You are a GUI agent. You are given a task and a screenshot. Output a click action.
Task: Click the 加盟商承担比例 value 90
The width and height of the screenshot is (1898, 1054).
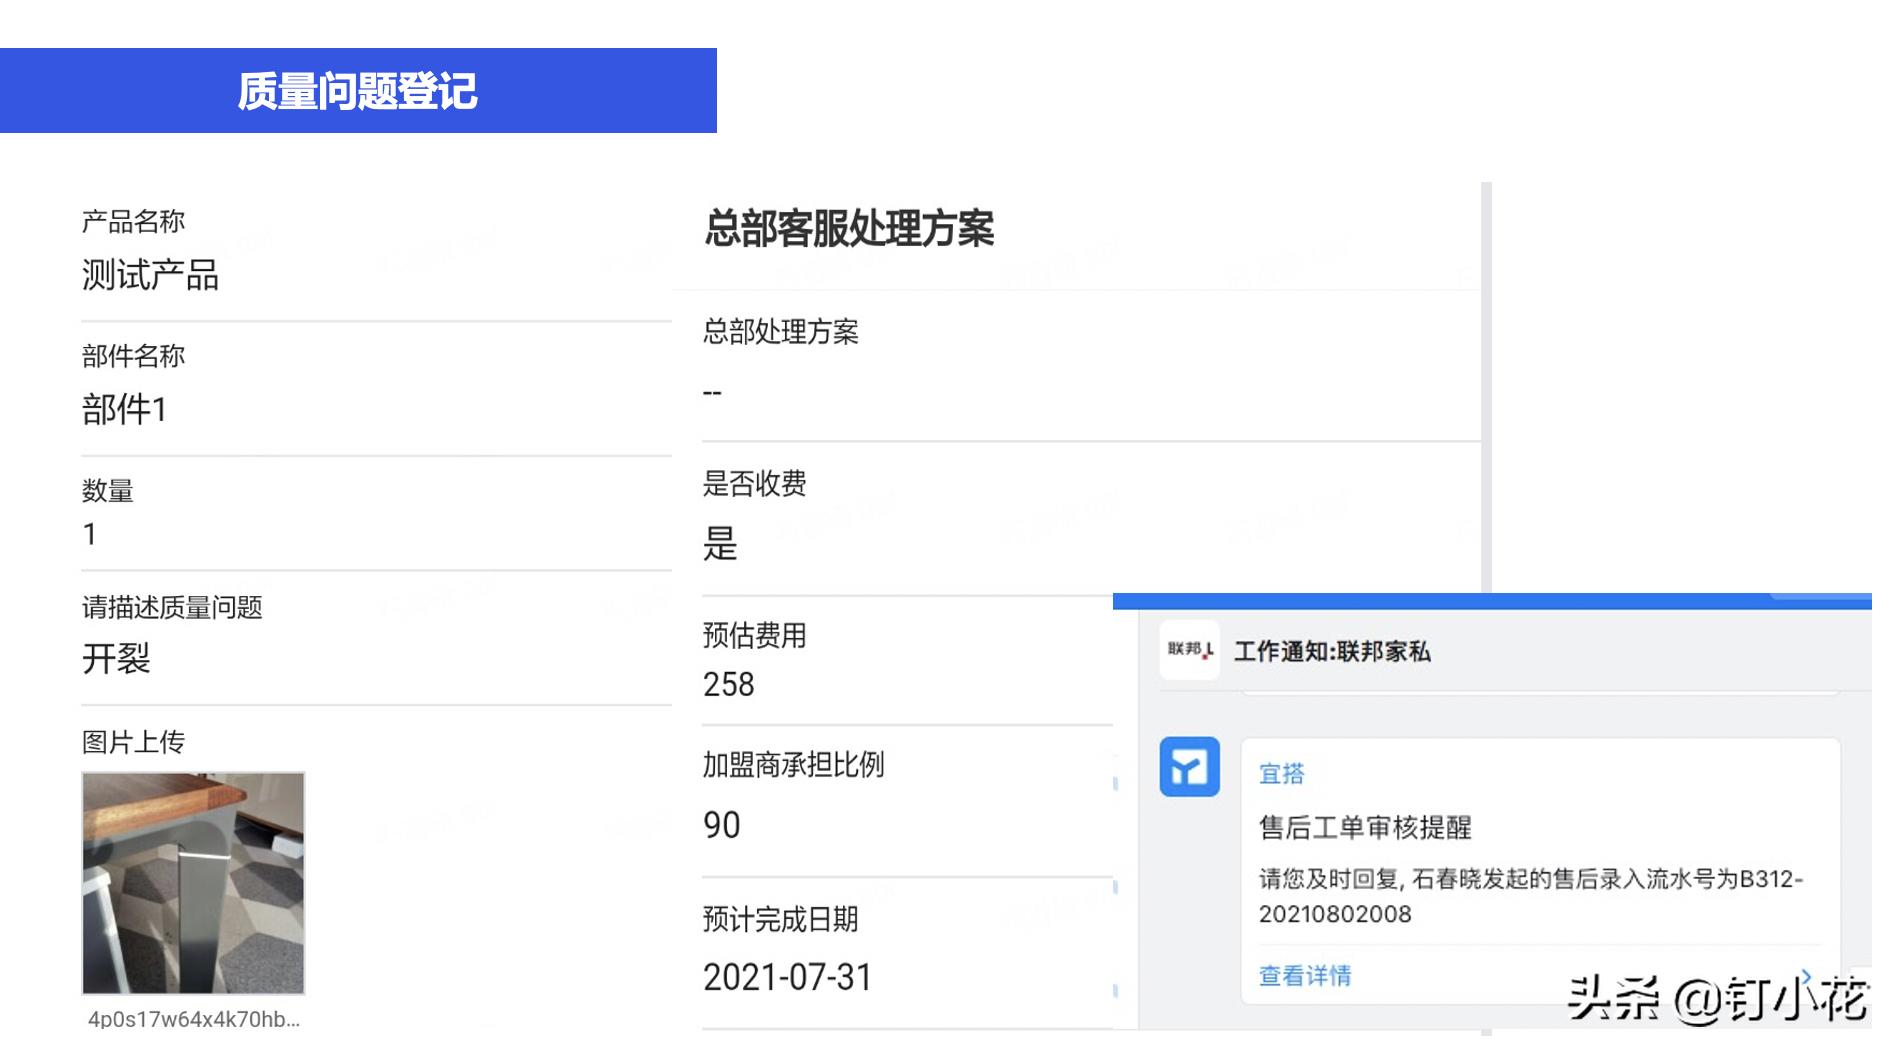pos(721,824)
